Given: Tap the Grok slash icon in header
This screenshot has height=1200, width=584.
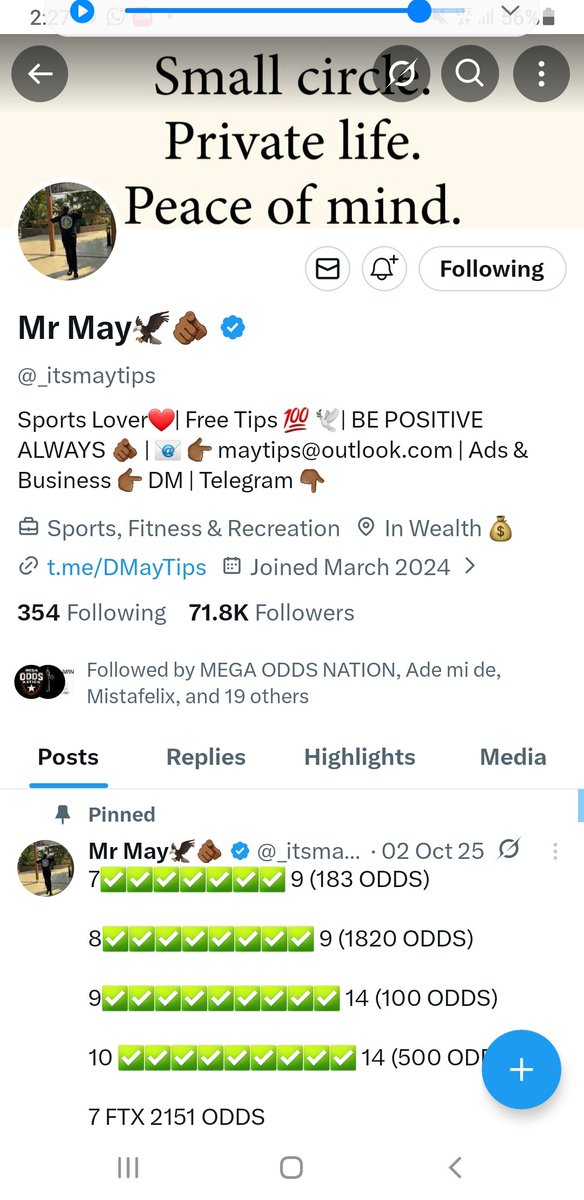Looking at the screenshot, I should (x=402, y=73).
